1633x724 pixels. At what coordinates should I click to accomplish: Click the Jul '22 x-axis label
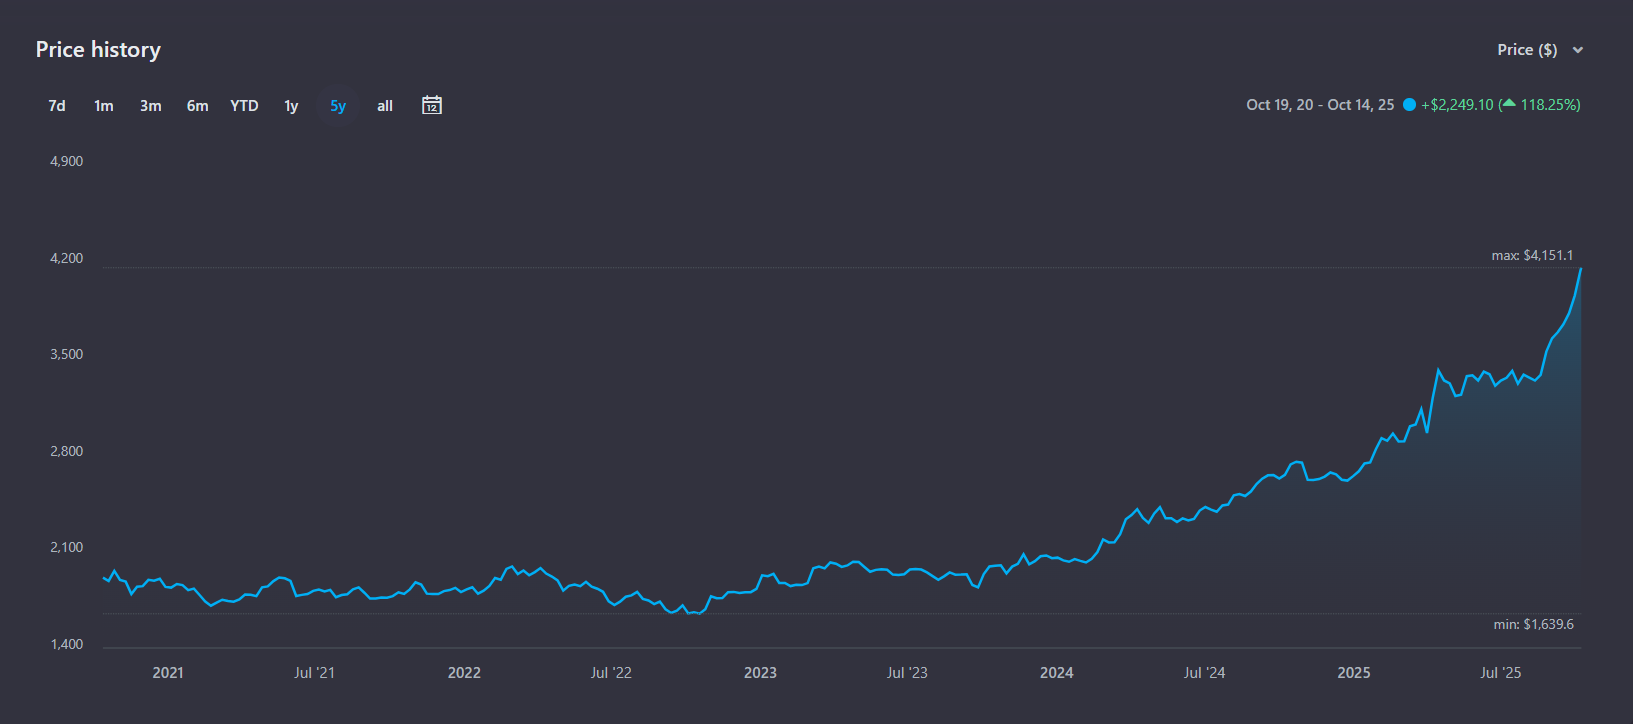(611, 673)
